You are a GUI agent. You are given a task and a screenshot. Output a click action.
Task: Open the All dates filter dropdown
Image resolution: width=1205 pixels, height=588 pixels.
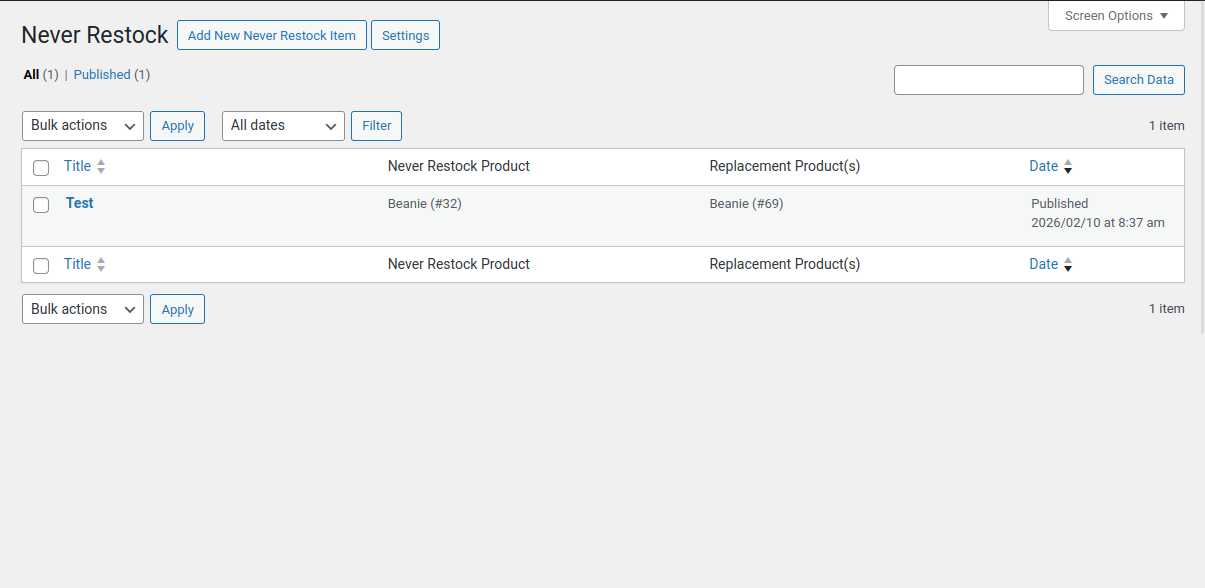283,126
